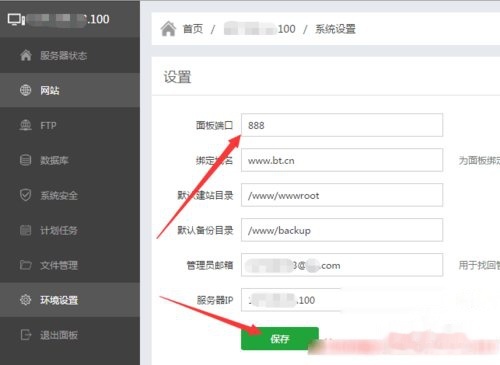The width and height of the screenshot is (500, 365).
Task: Select the /www/wwwroot directory field
Action: [x=342, y=195]
